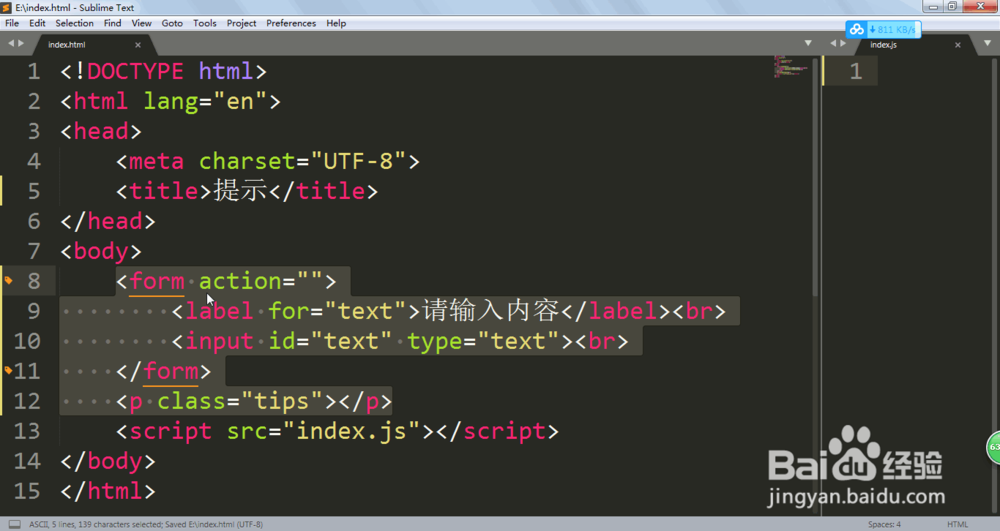Image resolution: width=1000 pixels, height=531 pixels.
Task: Click the closing form tag
Action: [x=163, y=371]
